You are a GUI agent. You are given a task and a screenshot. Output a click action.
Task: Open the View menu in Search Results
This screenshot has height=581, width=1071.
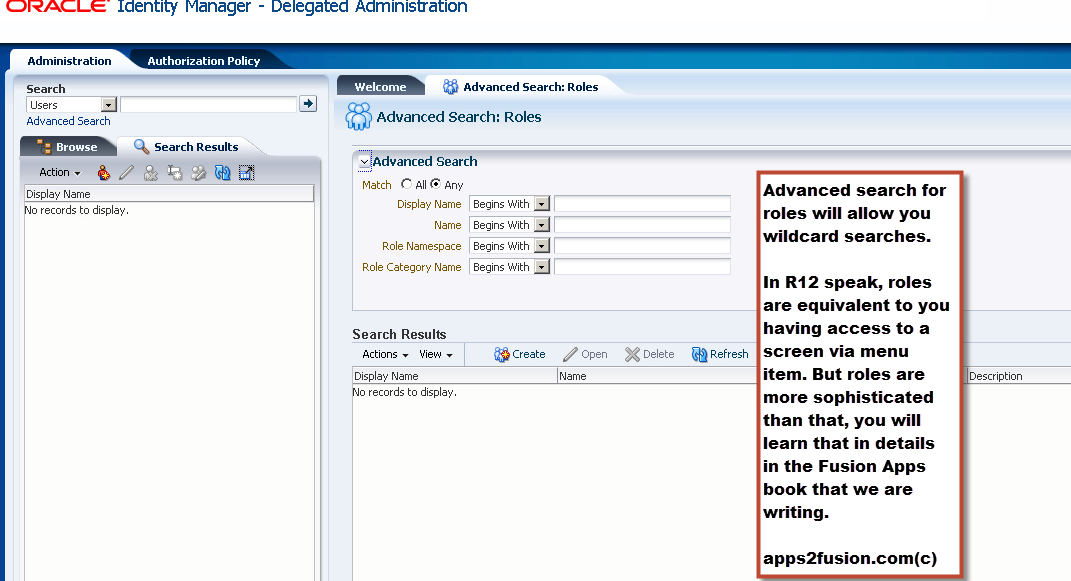tap(436, 354)
